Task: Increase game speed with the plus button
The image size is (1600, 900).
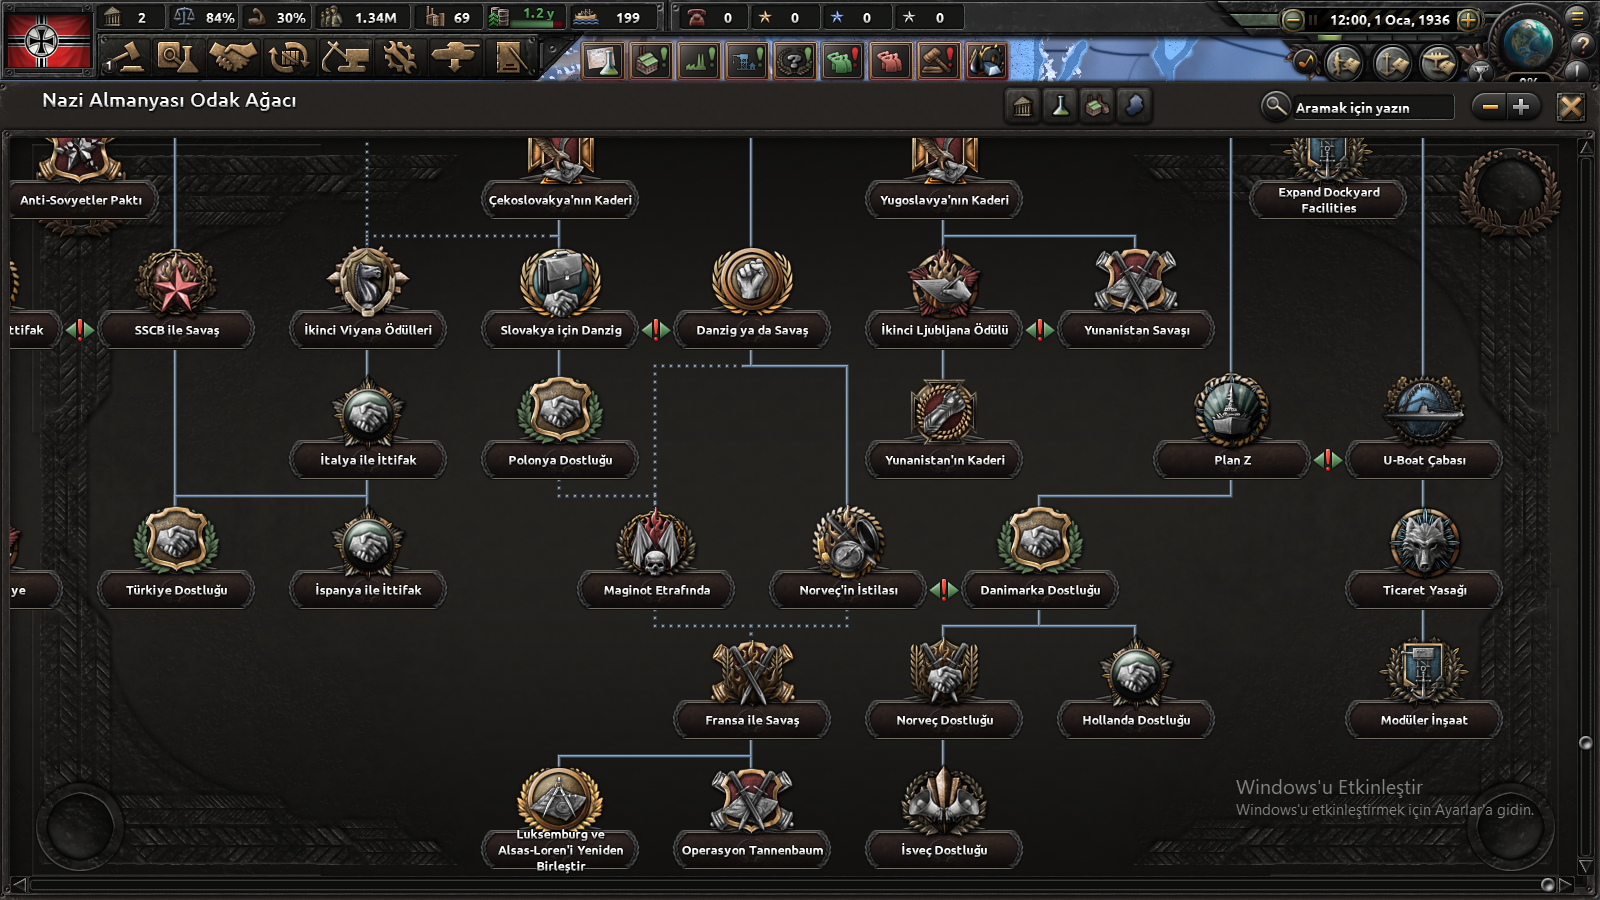Action: click(x=1469, y=19)
